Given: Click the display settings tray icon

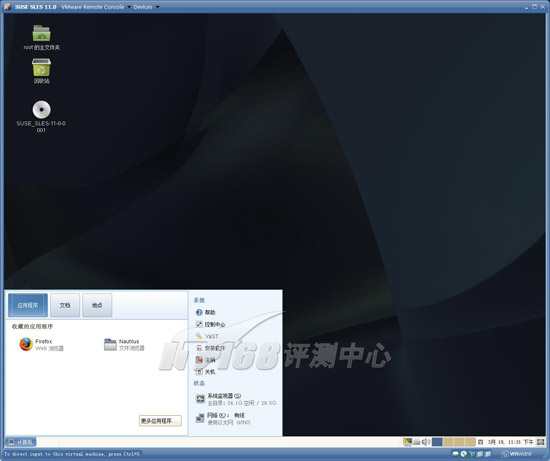Looking at the screenshot, I should (407, 442).
